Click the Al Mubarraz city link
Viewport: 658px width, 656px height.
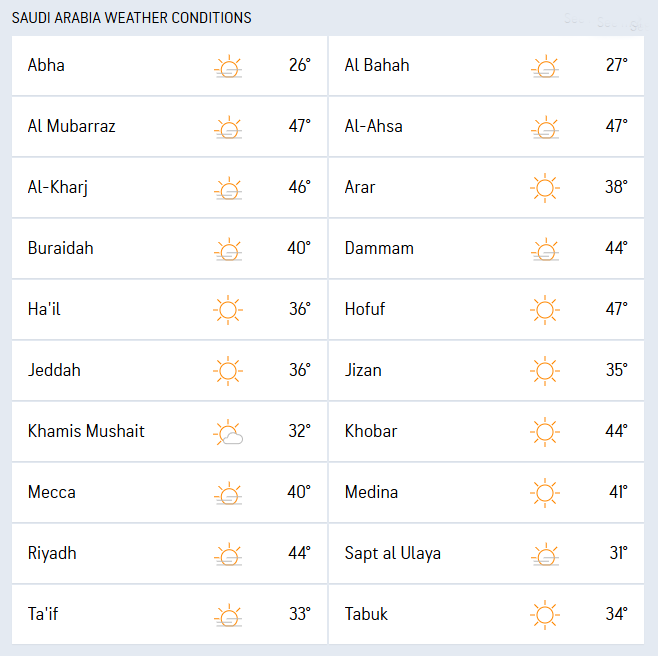click(x=71, y=126)
